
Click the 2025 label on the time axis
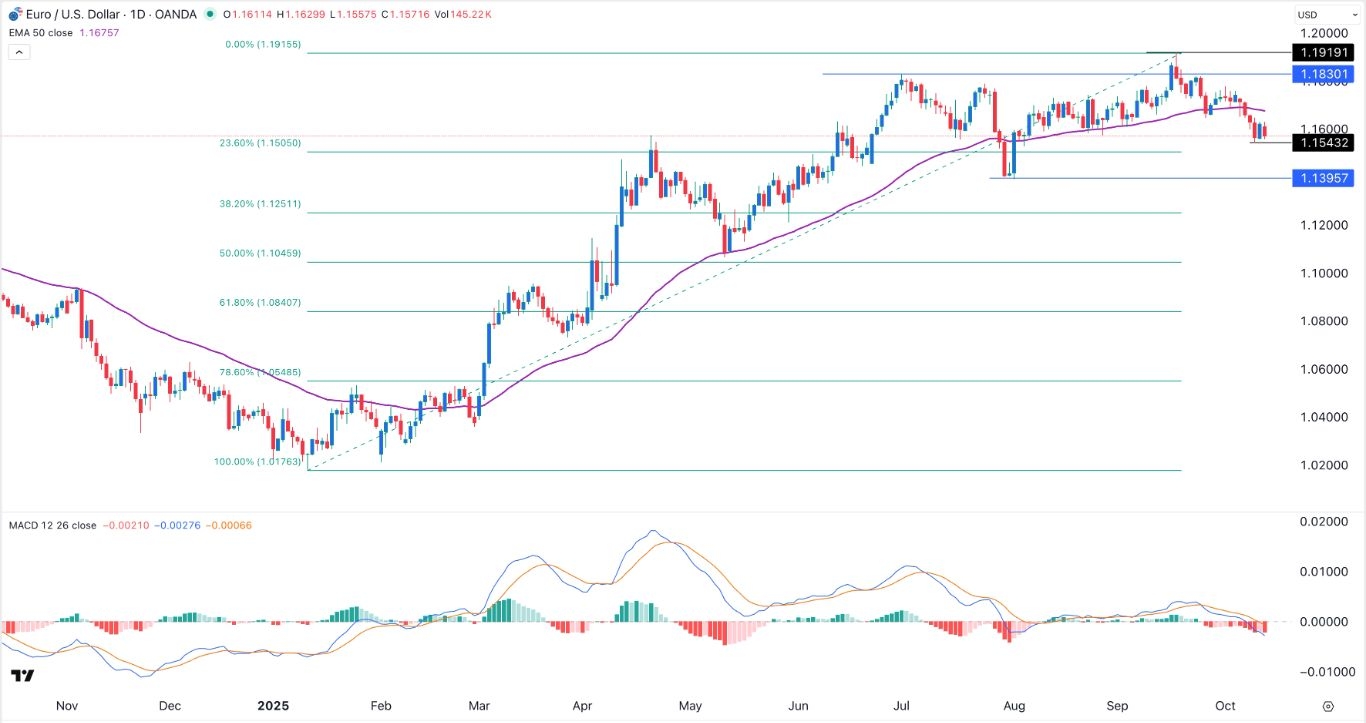(x=274, y=705)
